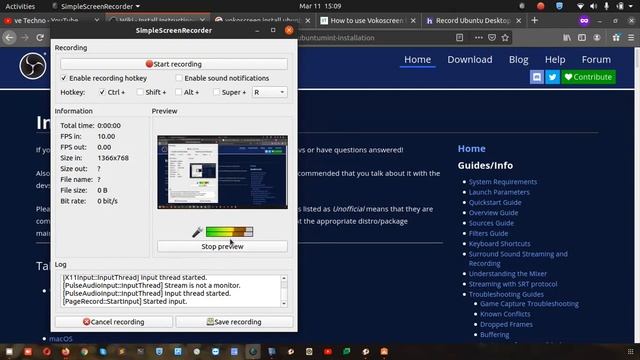Check the Alt + hotkey modifier

[178, 92]
